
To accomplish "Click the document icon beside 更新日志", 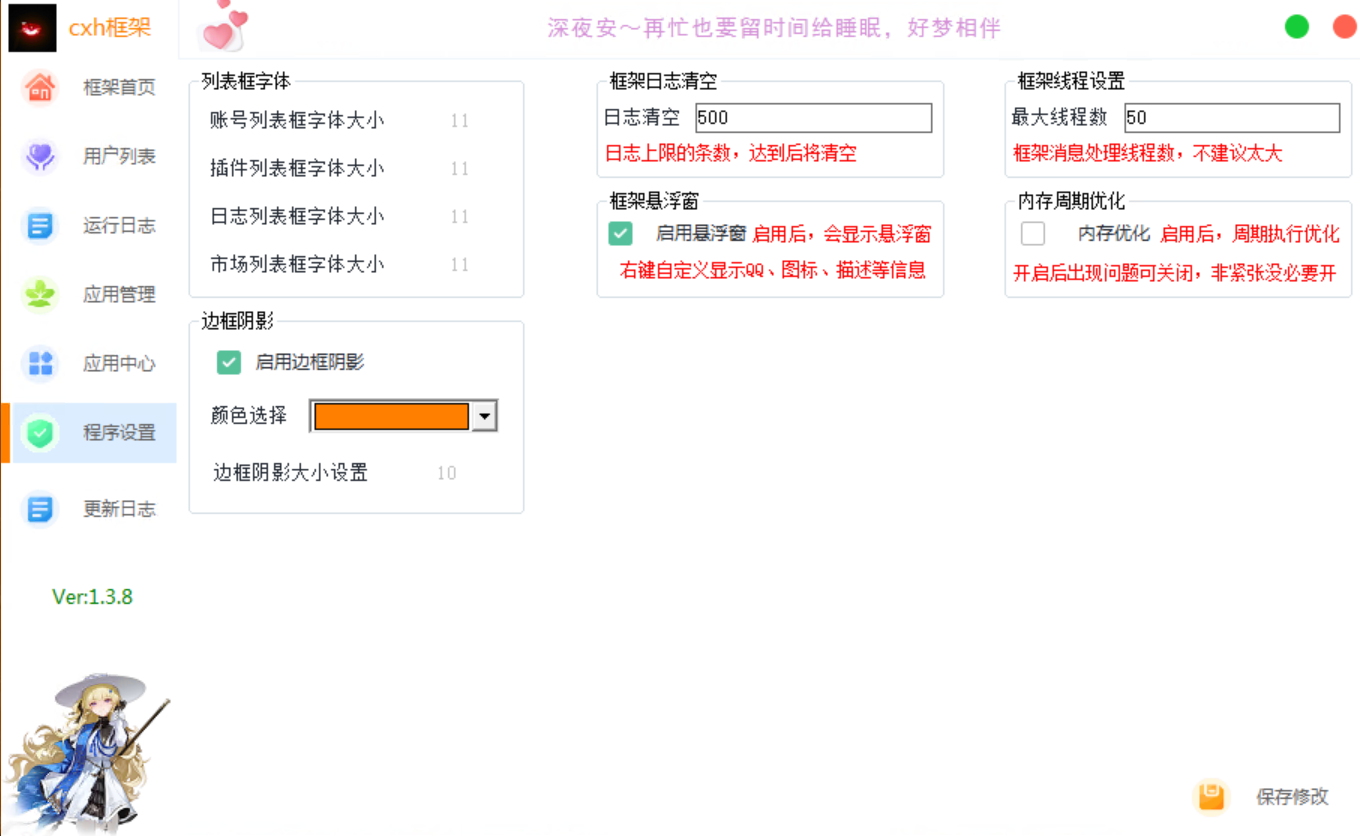I will tap(40, 509).
